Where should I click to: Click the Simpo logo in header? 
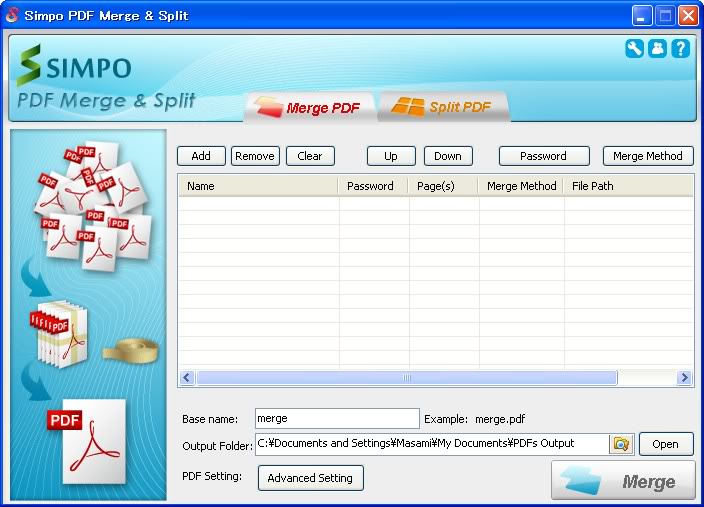(x=75, y=67)
